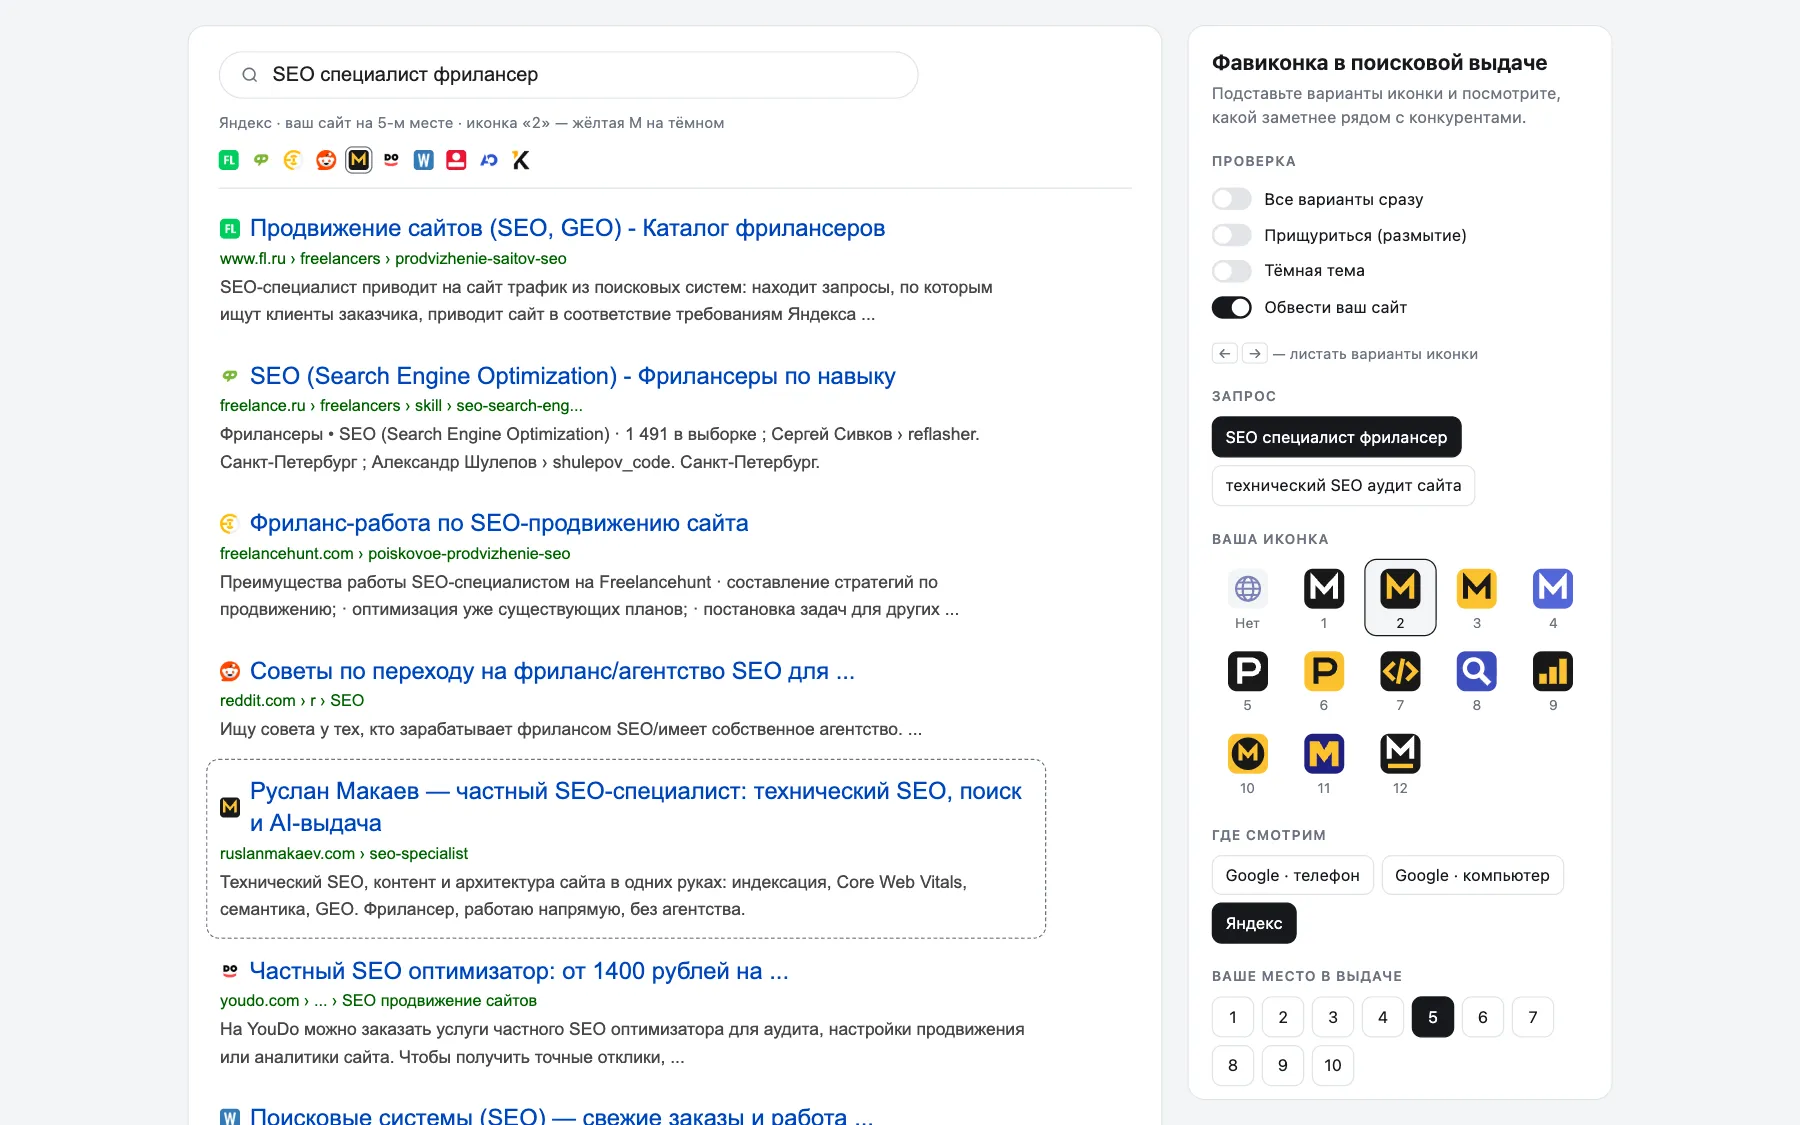Screen dimensions: 1800x1125
Task: Switch view to 'Google · компьютер'
Action: pos(1472,875)
